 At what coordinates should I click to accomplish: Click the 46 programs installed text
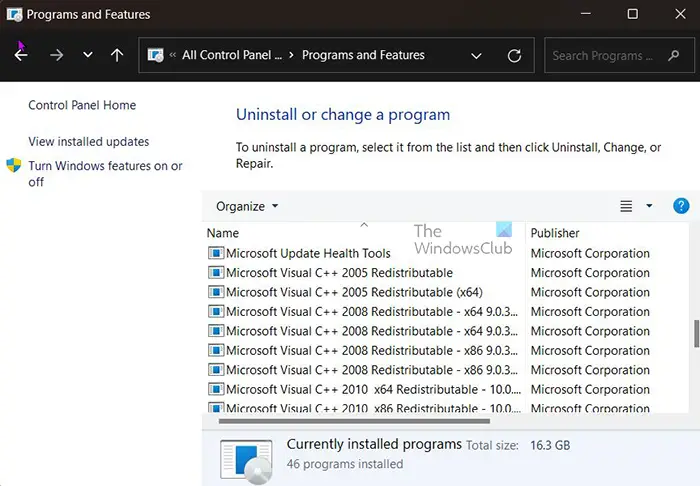click(345, 464)
